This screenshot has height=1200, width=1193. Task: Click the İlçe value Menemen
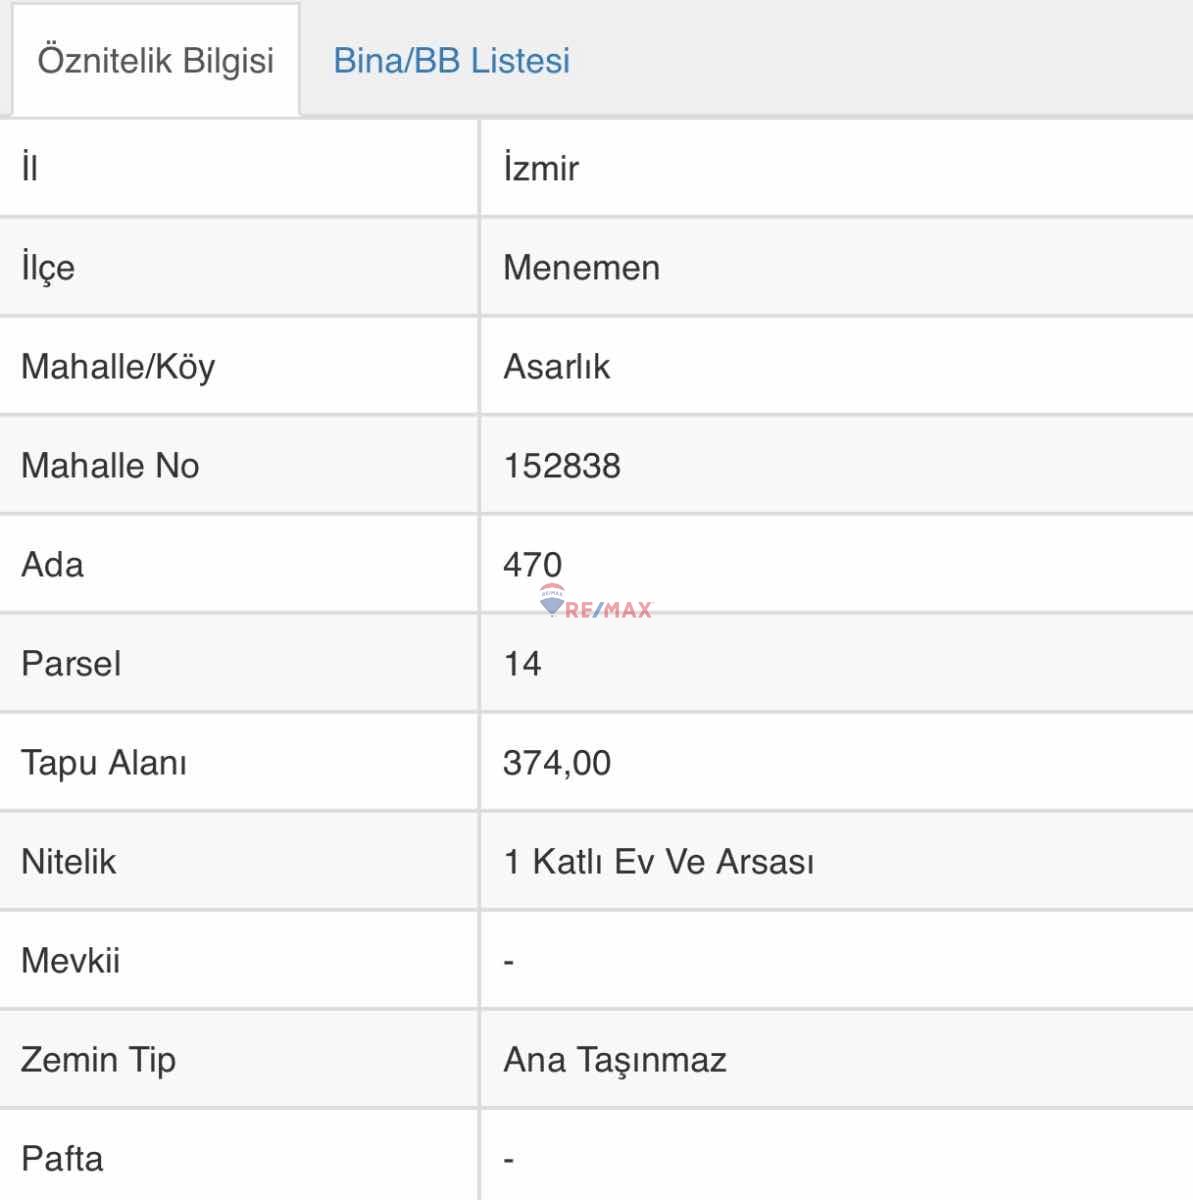point(581,267)
